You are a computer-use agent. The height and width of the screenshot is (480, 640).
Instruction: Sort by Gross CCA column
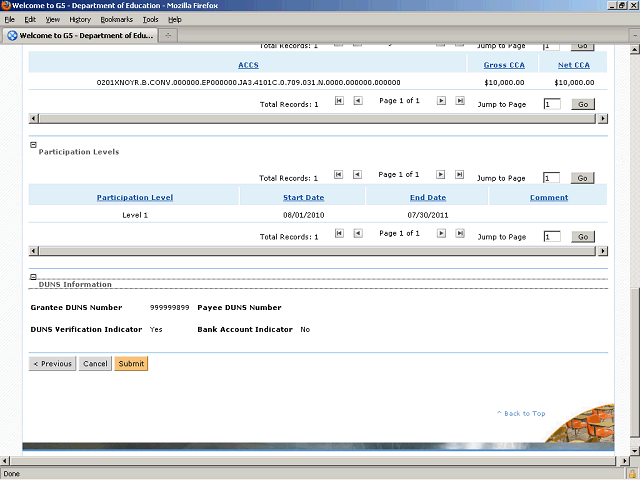click(x=504, y=65)
